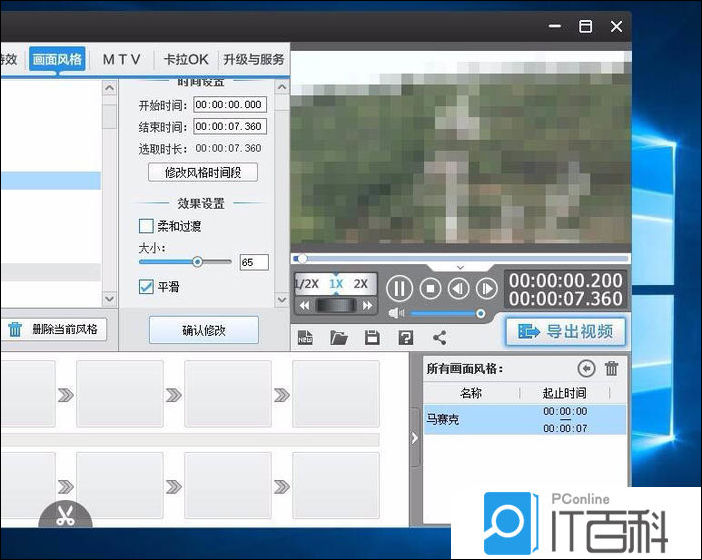Image resolution: width=702 pixels, height=560 pixels.
Task: Delete style using trash icon in list header
Action: click(x=611, y=368)
